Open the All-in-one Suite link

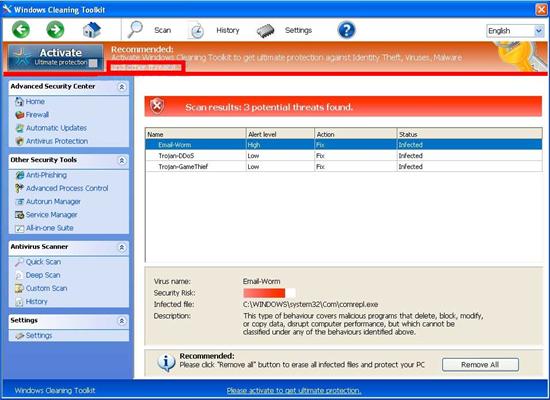coord(50,228)
